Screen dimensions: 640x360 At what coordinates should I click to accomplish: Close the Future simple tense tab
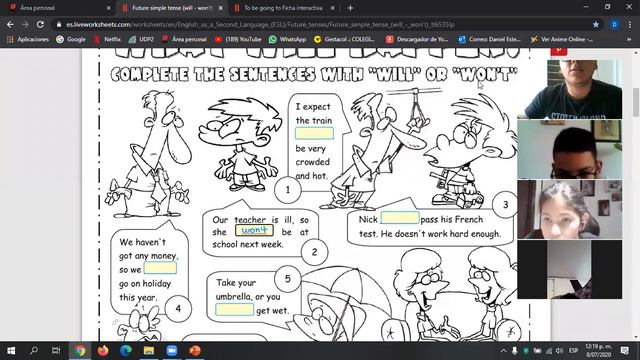[220, 8]
